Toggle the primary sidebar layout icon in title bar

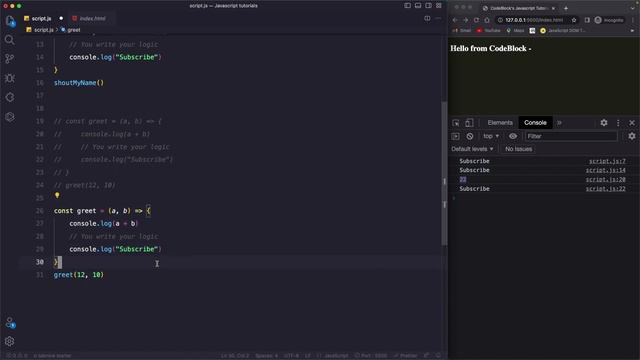[x=407, y=6]
